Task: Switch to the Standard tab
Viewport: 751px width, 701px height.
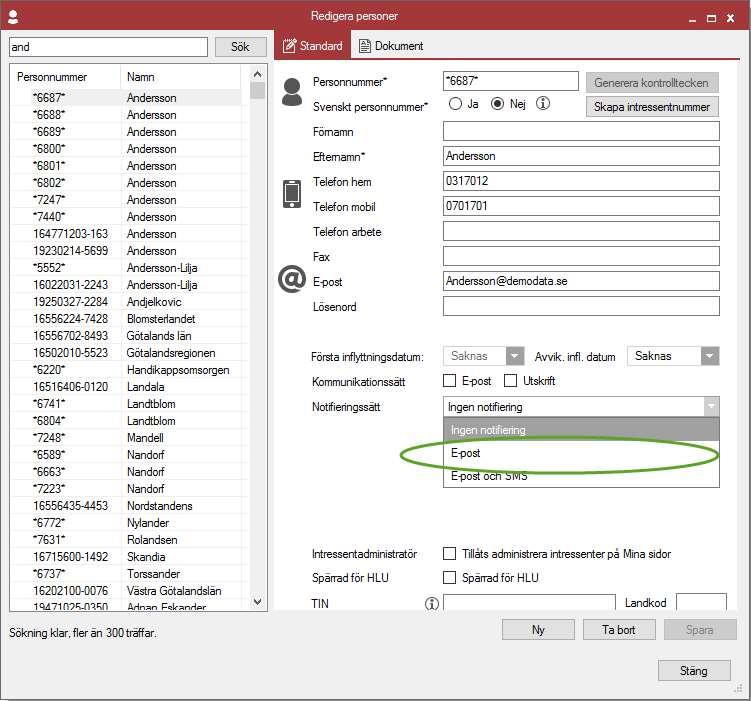Action: pos(313,45)
